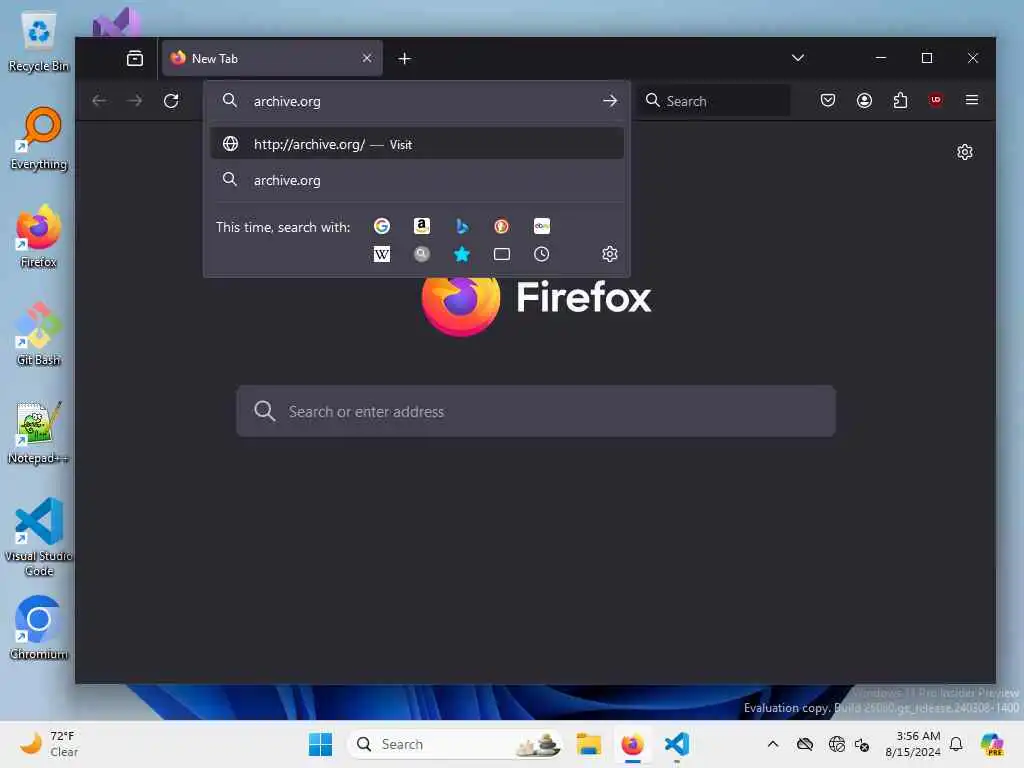Open the Windows Start menu
Viewport: 1024px width, 768px height.
click(320, 744)
